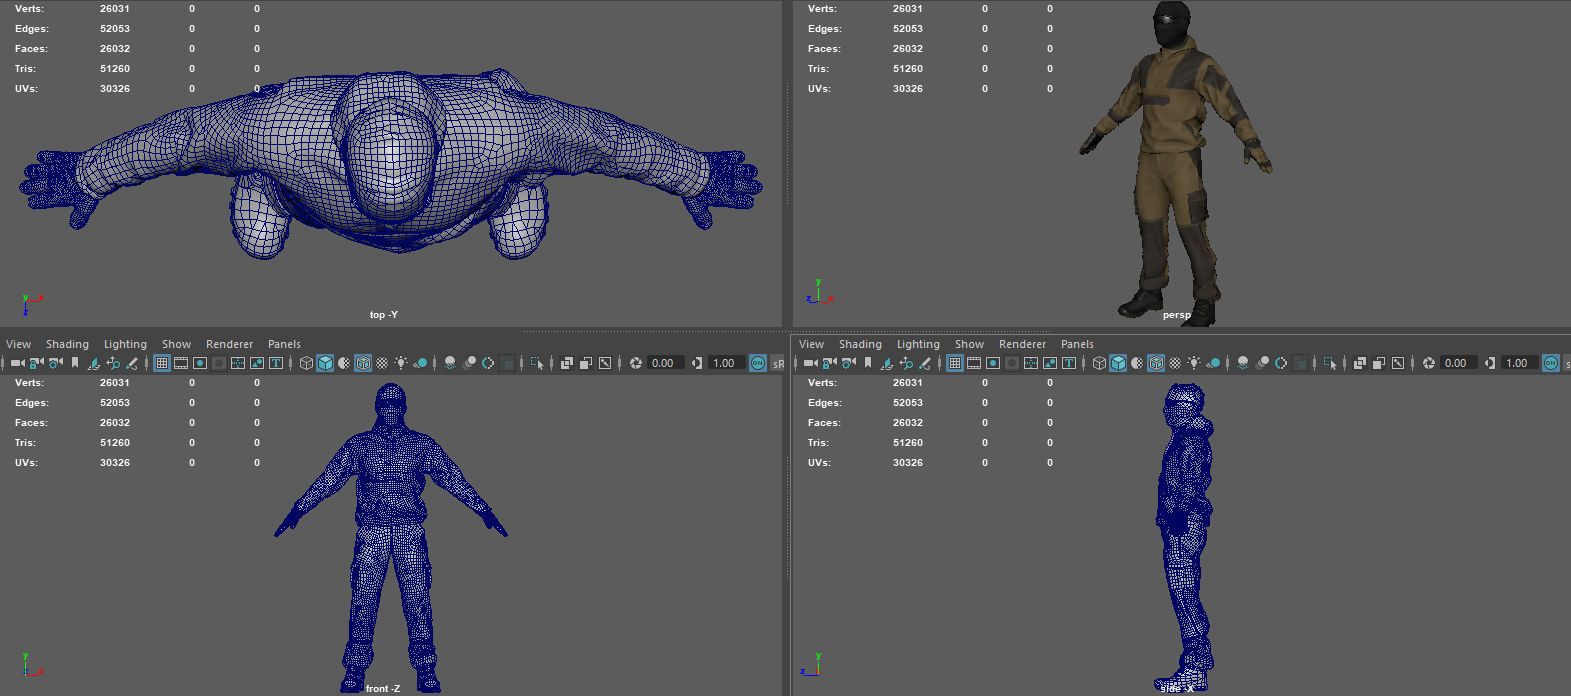1571x696 pixels.
Task: Click Isolate Select icon in side panel toolbar
Action: (1329, 363)
